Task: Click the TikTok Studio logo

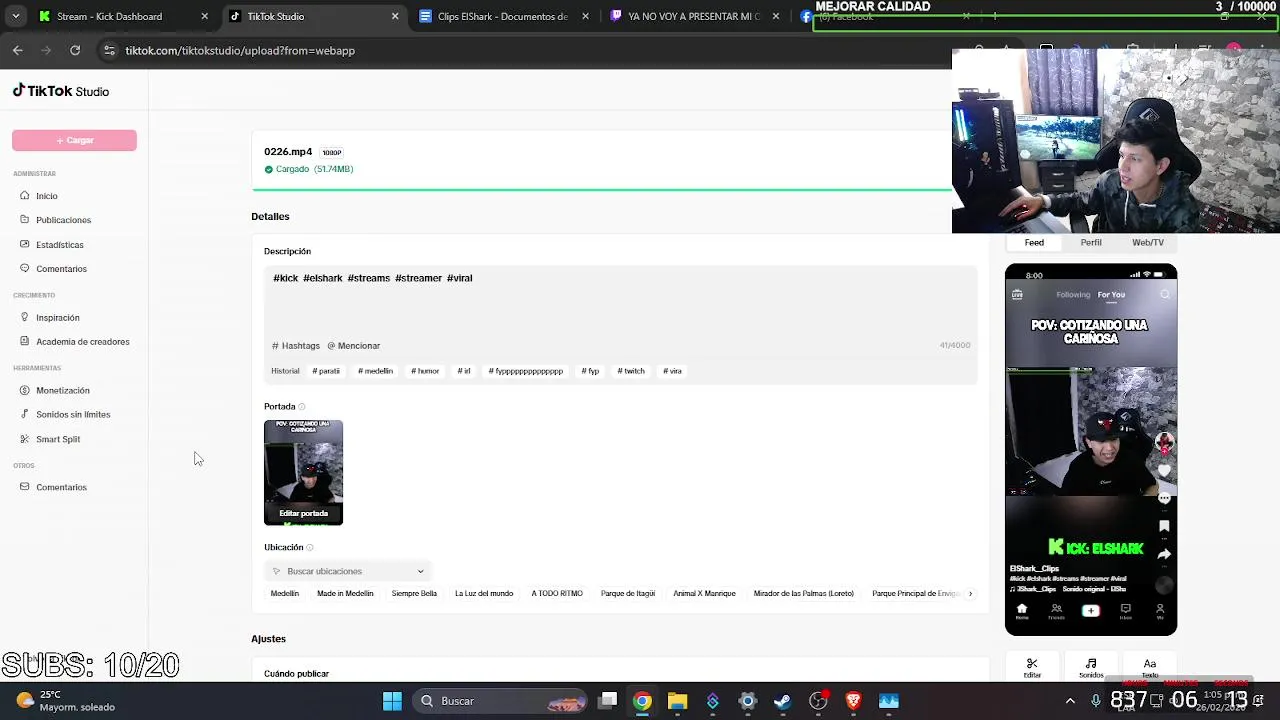Action: click(61, 91)
